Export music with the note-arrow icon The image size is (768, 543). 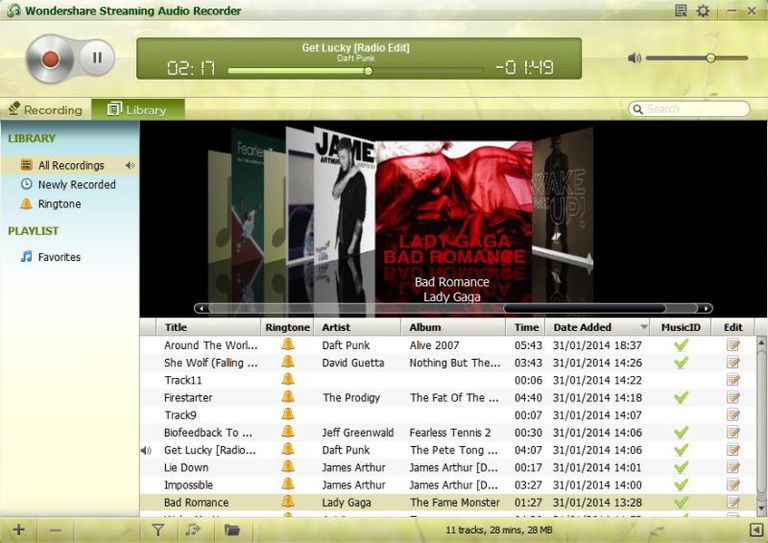(x=193, y=530)
